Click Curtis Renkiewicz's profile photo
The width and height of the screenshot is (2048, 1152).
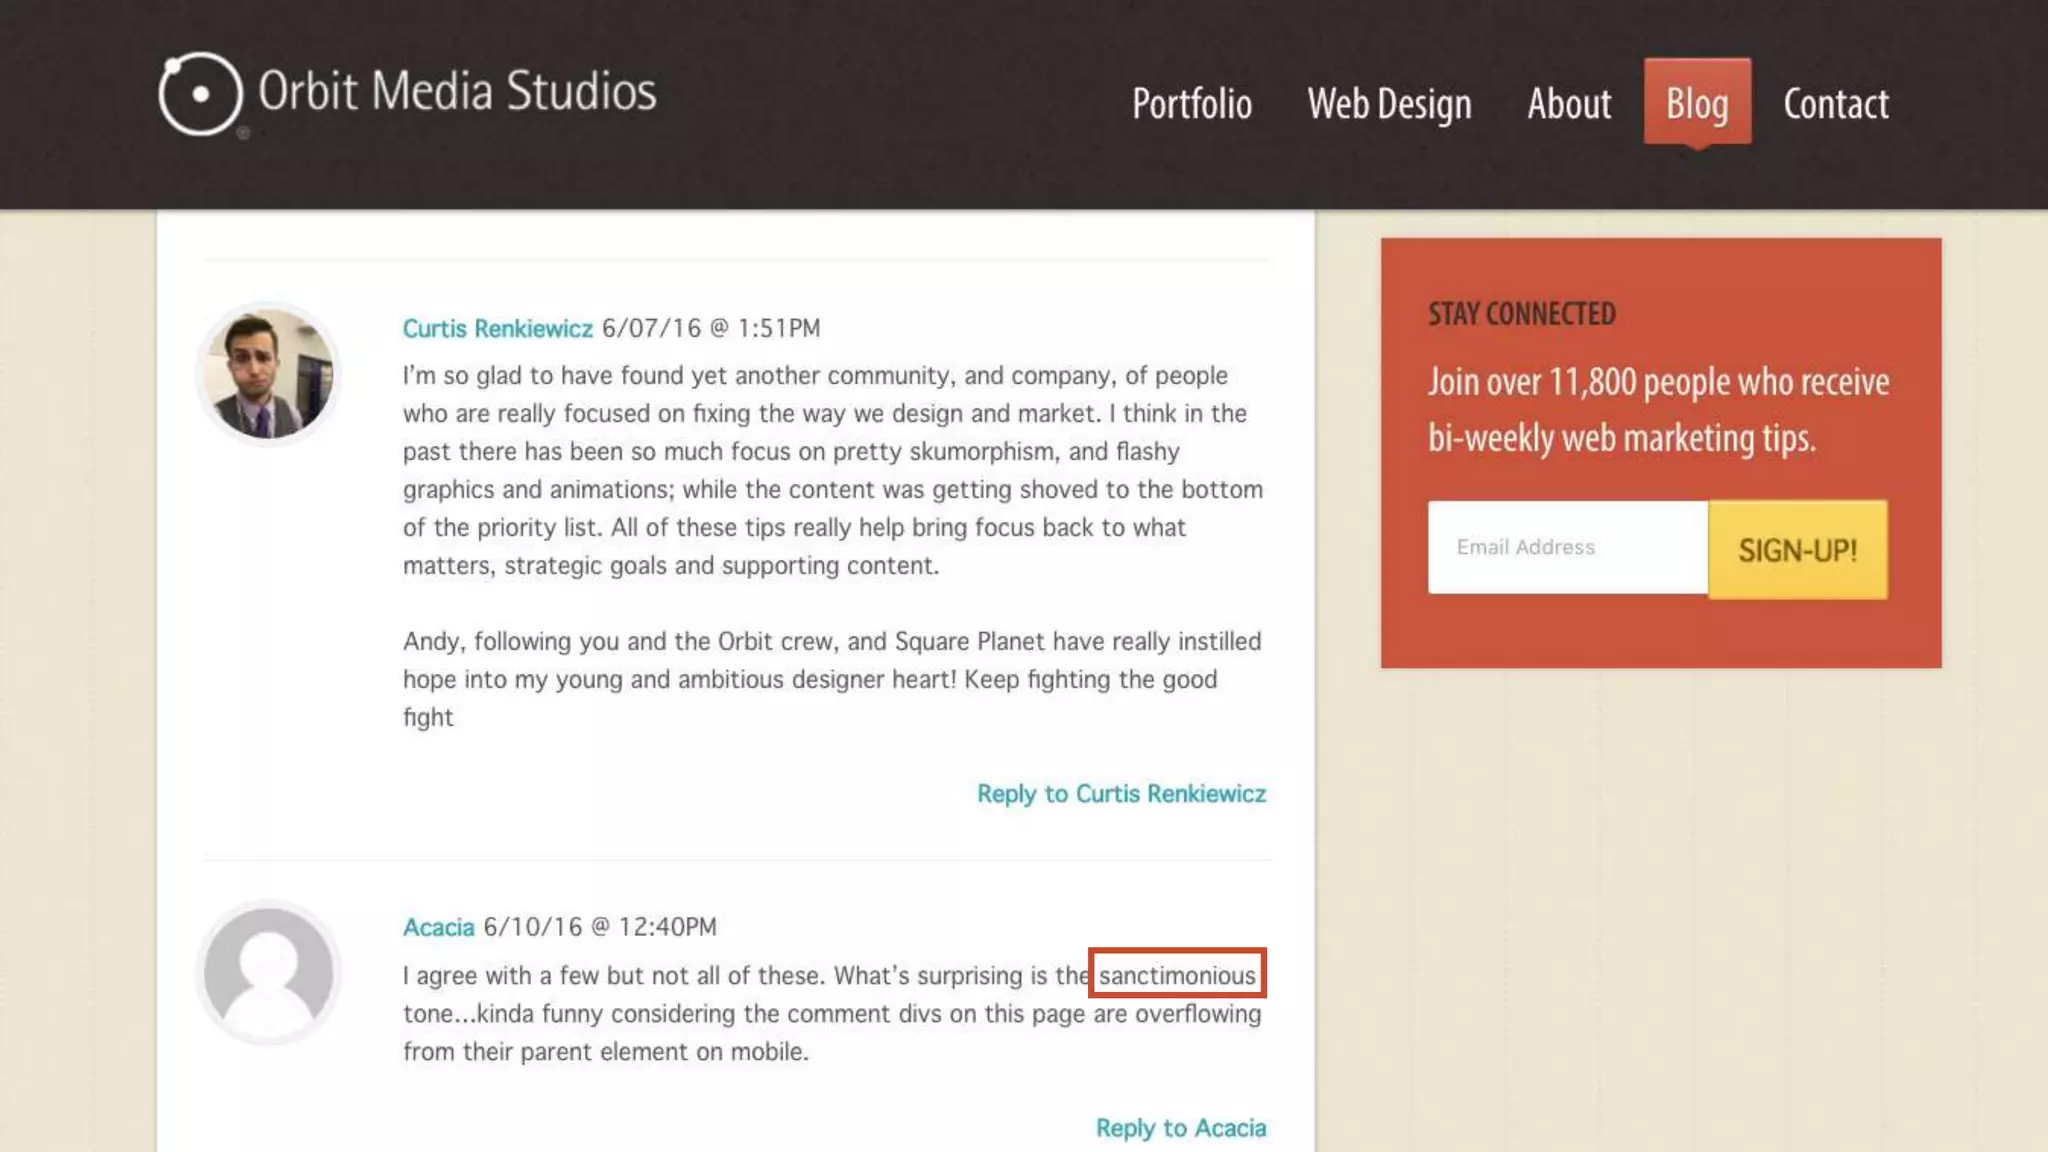pos(268,373)
